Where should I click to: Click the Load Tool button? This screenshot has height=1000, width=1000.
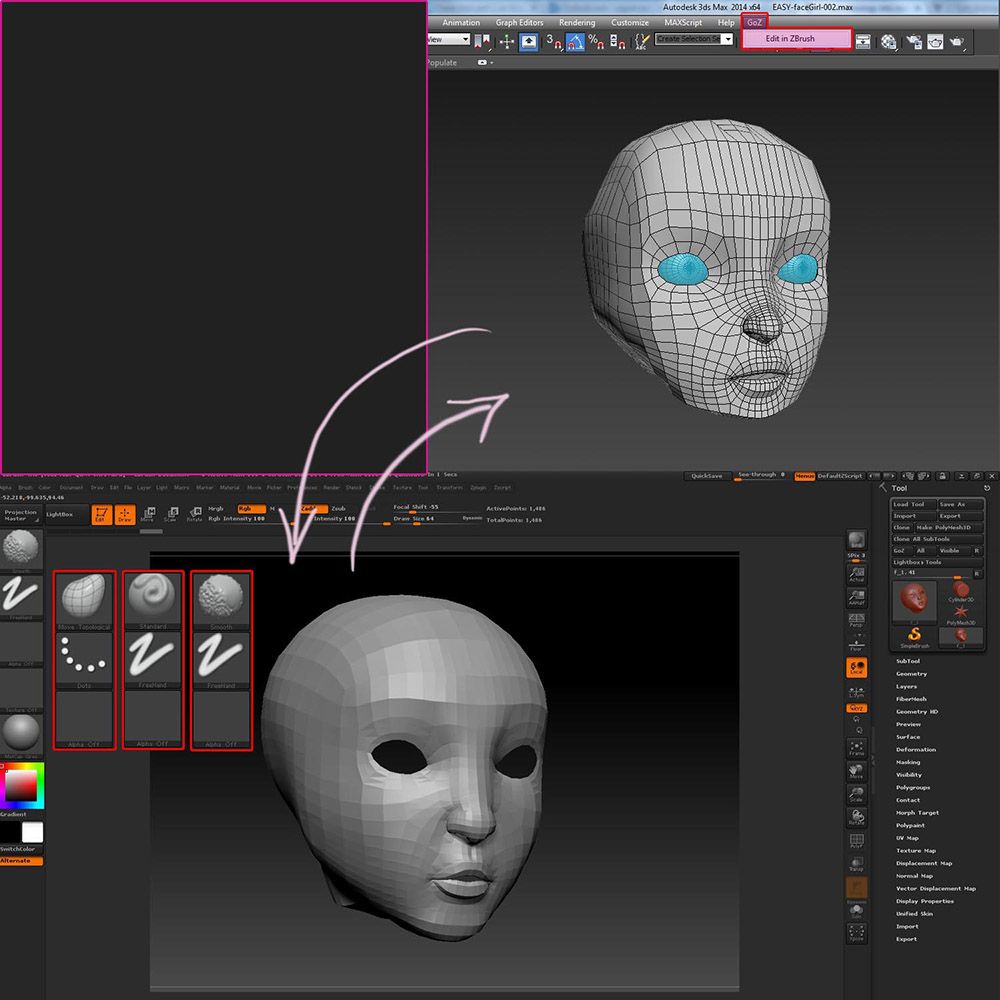[x=911, y=504]
